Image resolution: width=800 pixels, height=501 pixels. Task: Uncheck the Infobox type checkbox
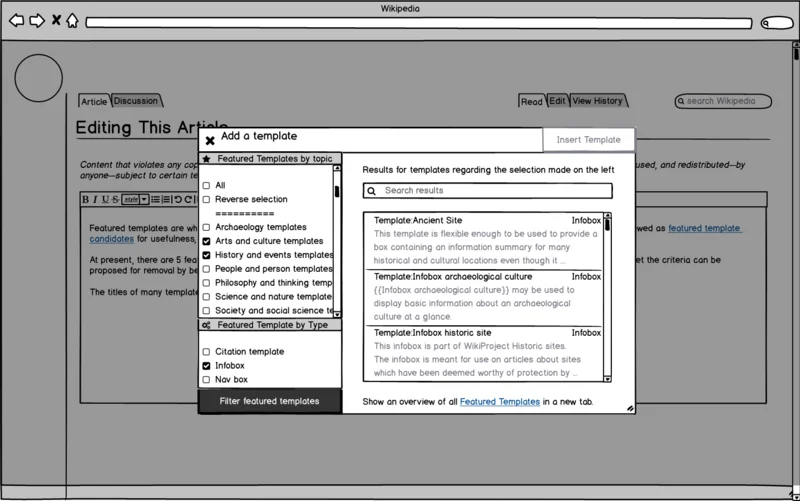[207, 366]
